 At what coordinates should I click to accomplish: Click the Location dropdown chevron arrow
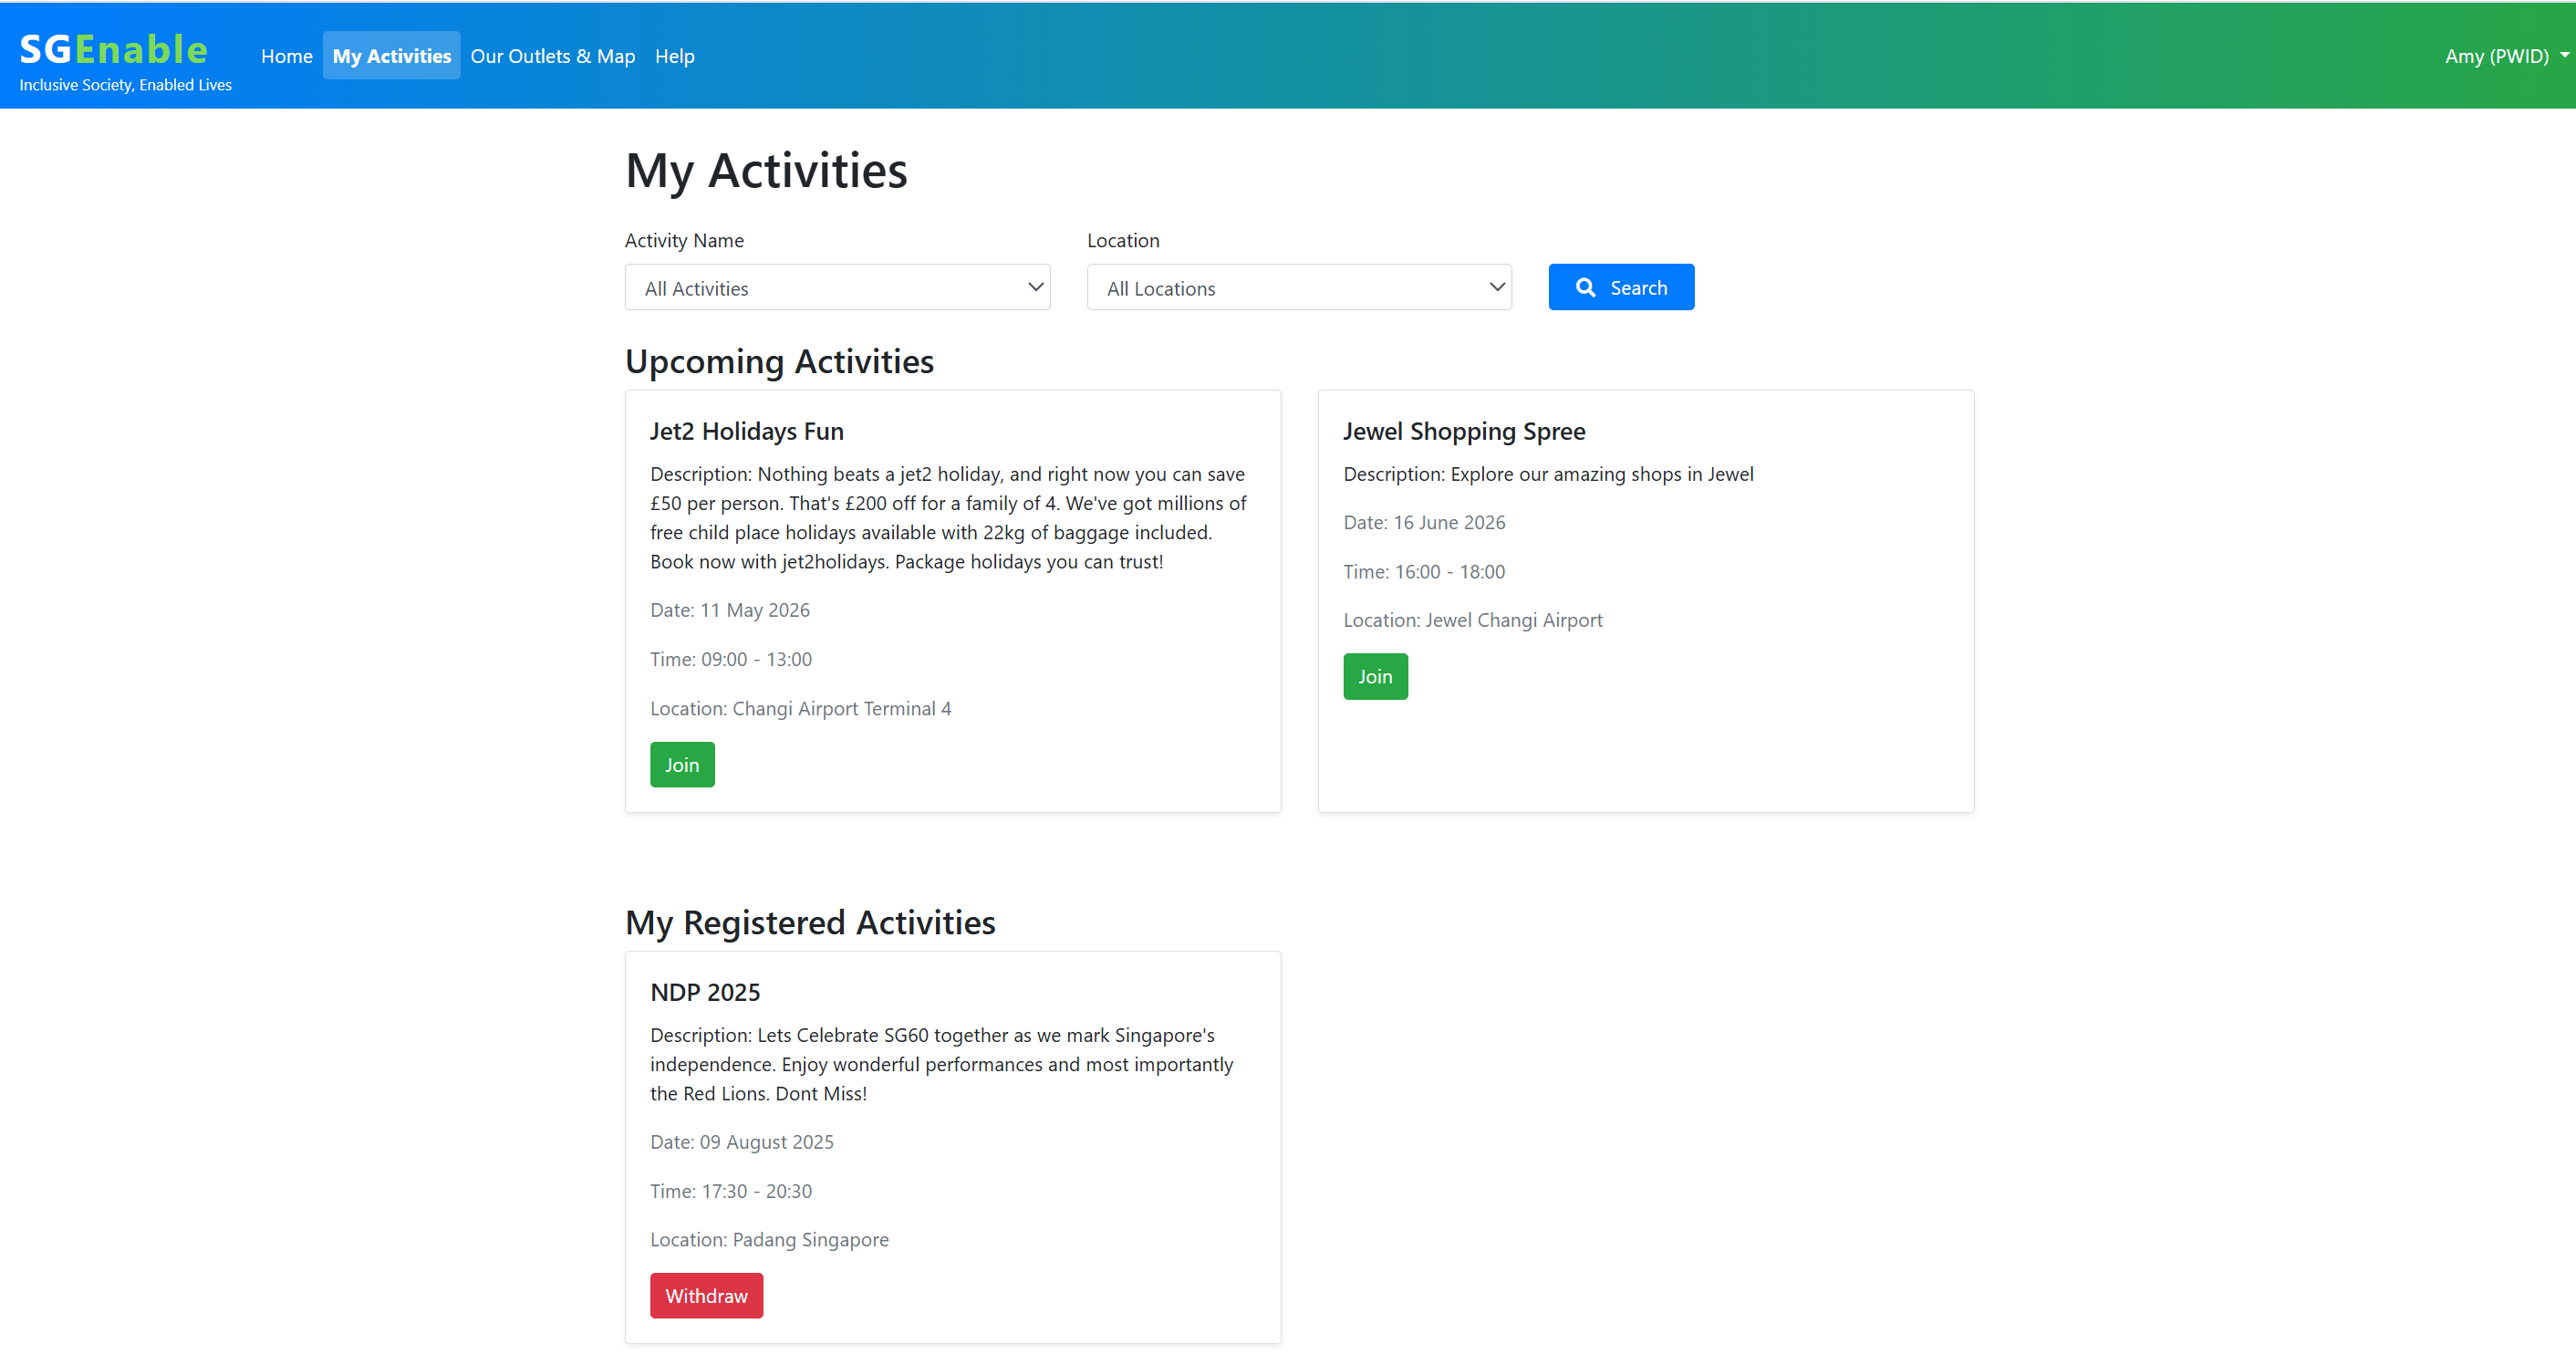[x=1496, y=287]
